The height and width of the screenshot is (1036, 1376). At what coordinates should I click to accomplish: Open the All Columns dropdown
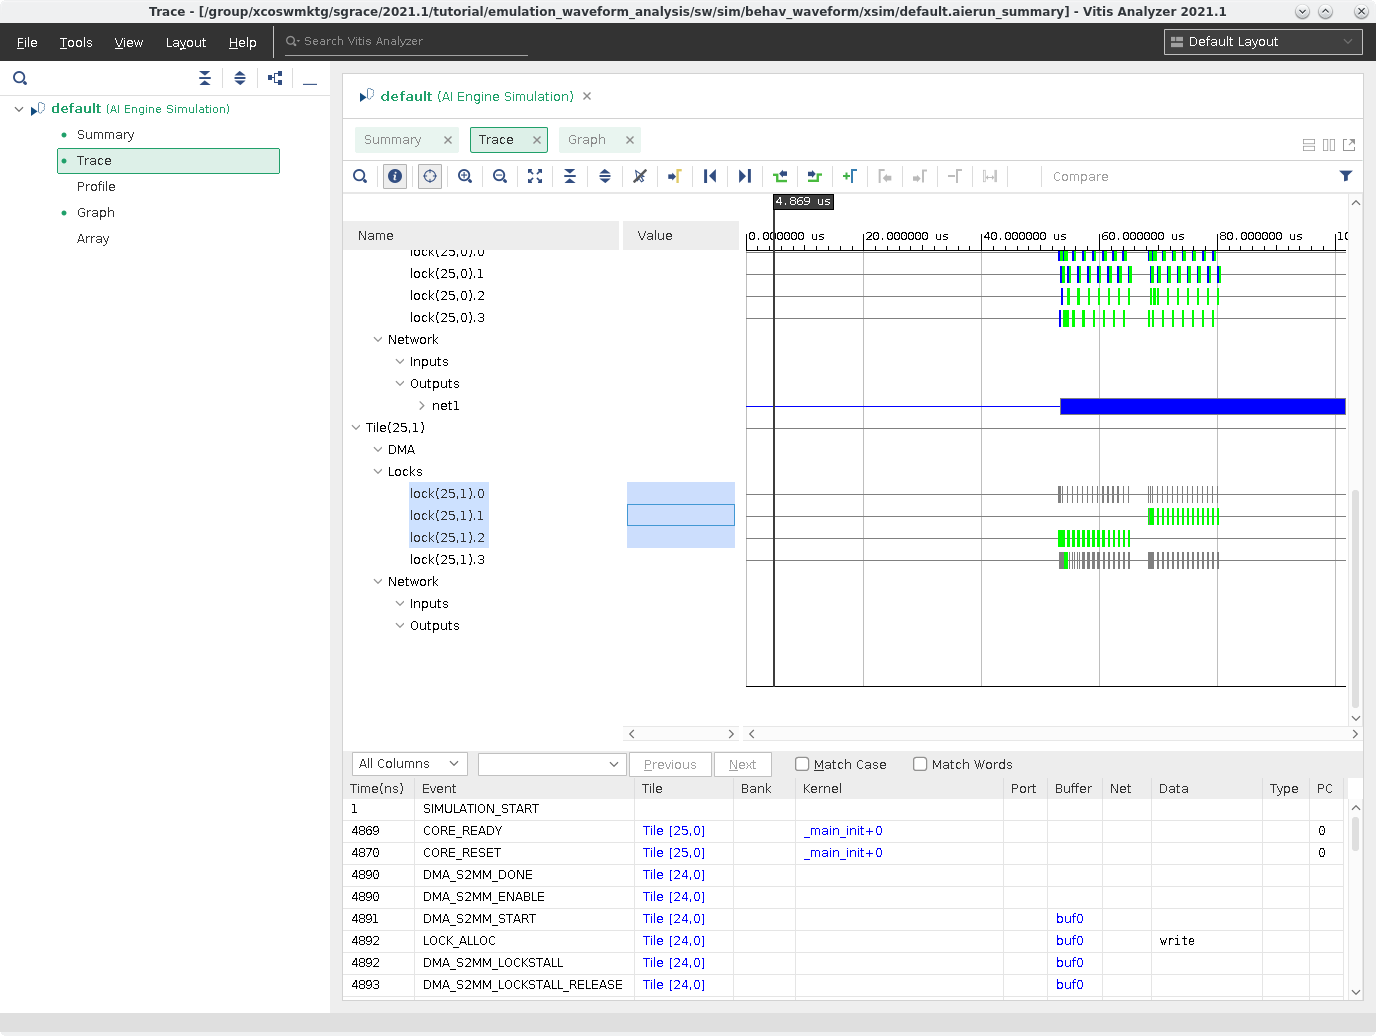(410, 764)
